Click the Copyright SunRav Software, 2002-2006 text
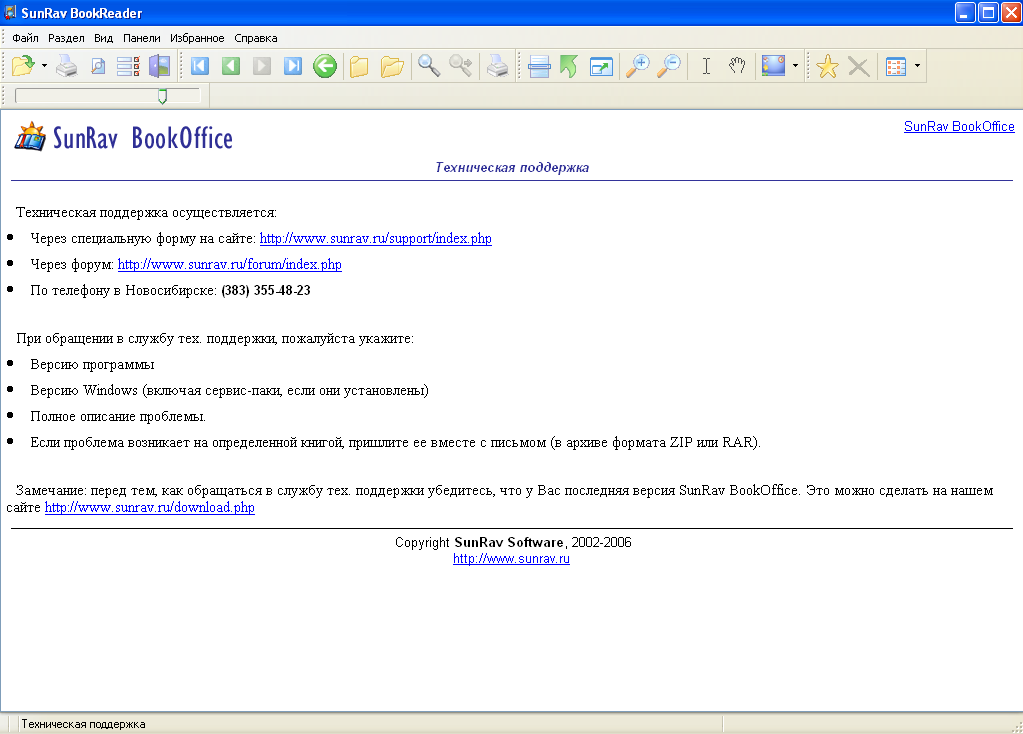The height and width of the screenshot is (734, 1023). 513,542
